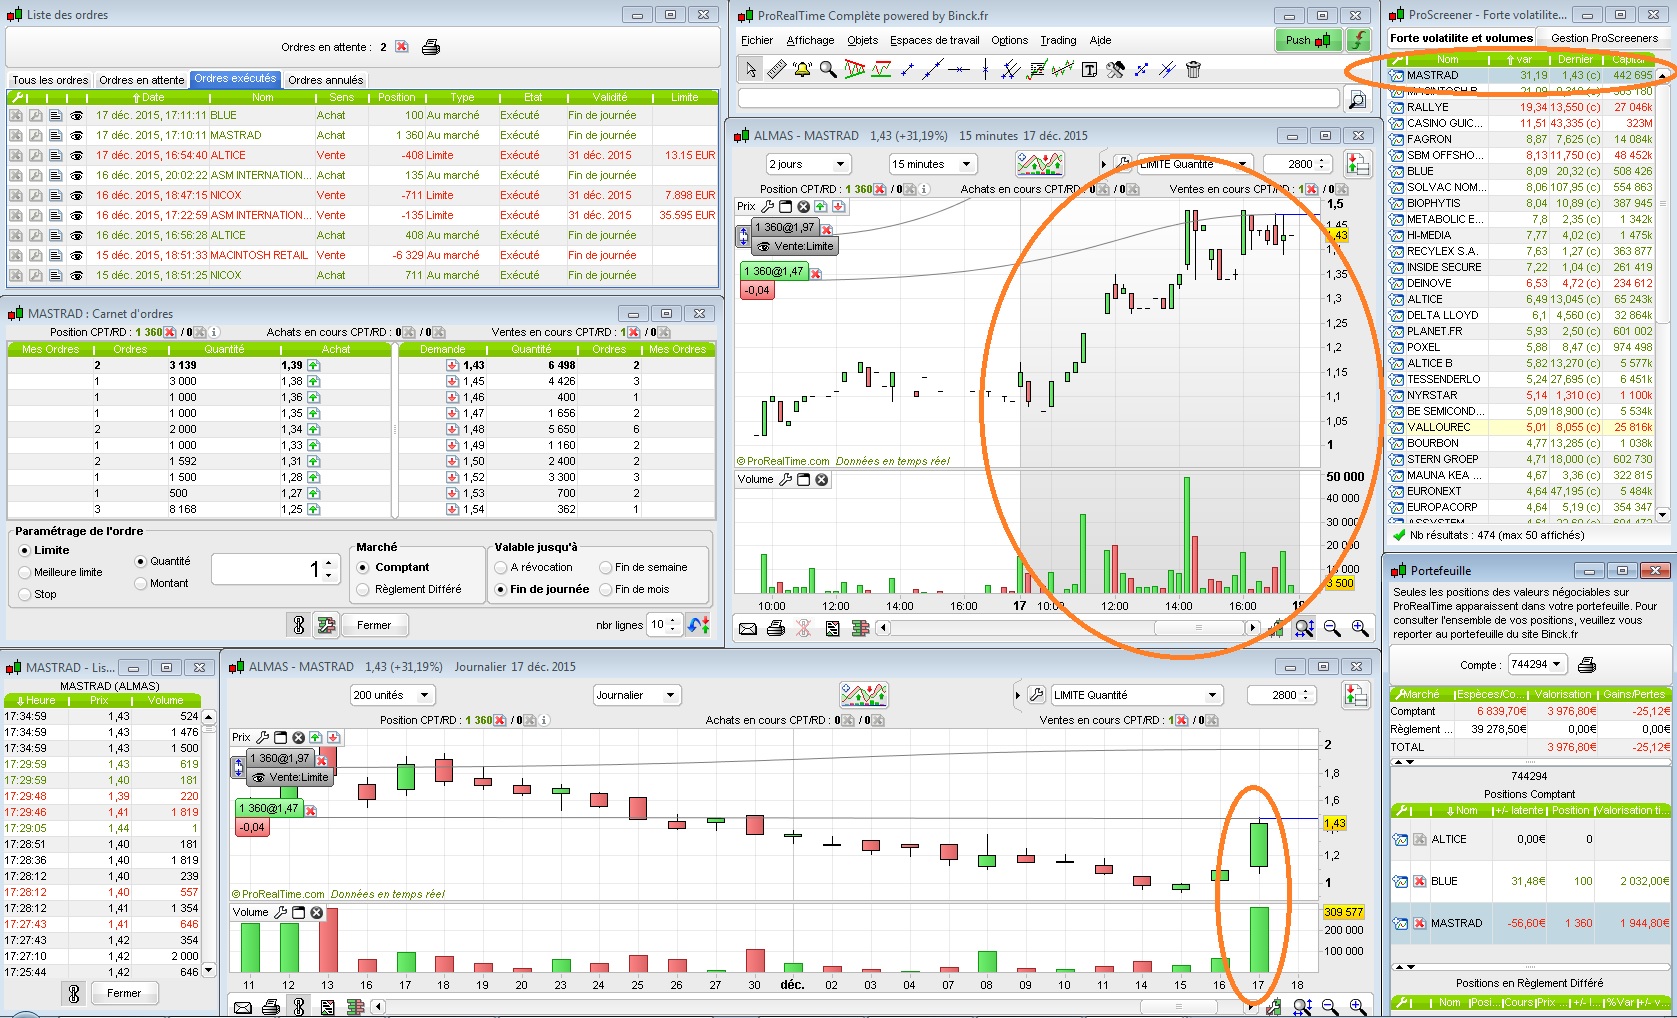Click the refresh arrows icon beside nbr lignes
Viewport: 1677px width, 1018px height.
699,625
